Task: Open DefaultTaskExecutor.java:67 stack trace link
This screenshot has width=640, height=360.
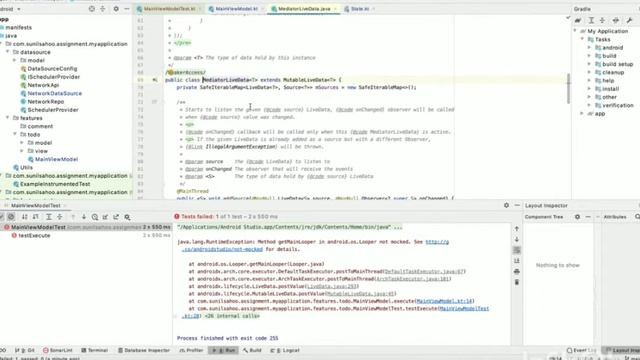Action: click(424, 271)
